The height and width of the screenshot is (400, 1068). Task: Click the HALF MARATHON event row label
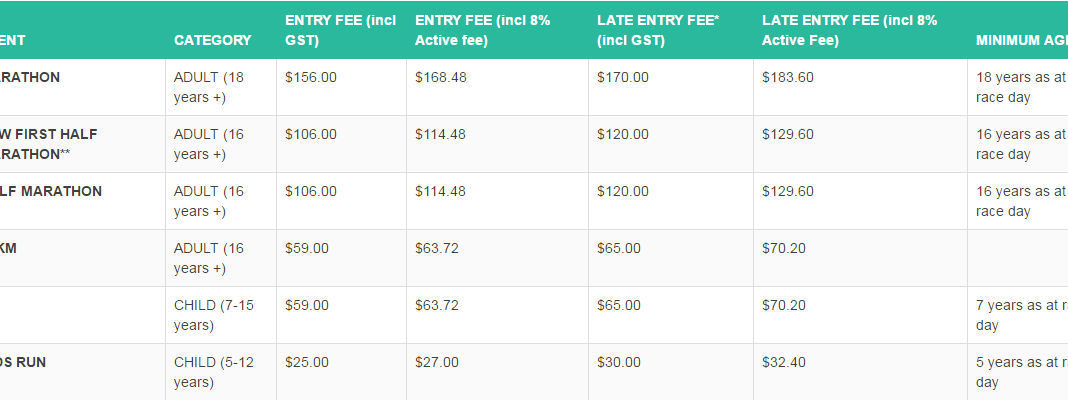tap(51, 191)
